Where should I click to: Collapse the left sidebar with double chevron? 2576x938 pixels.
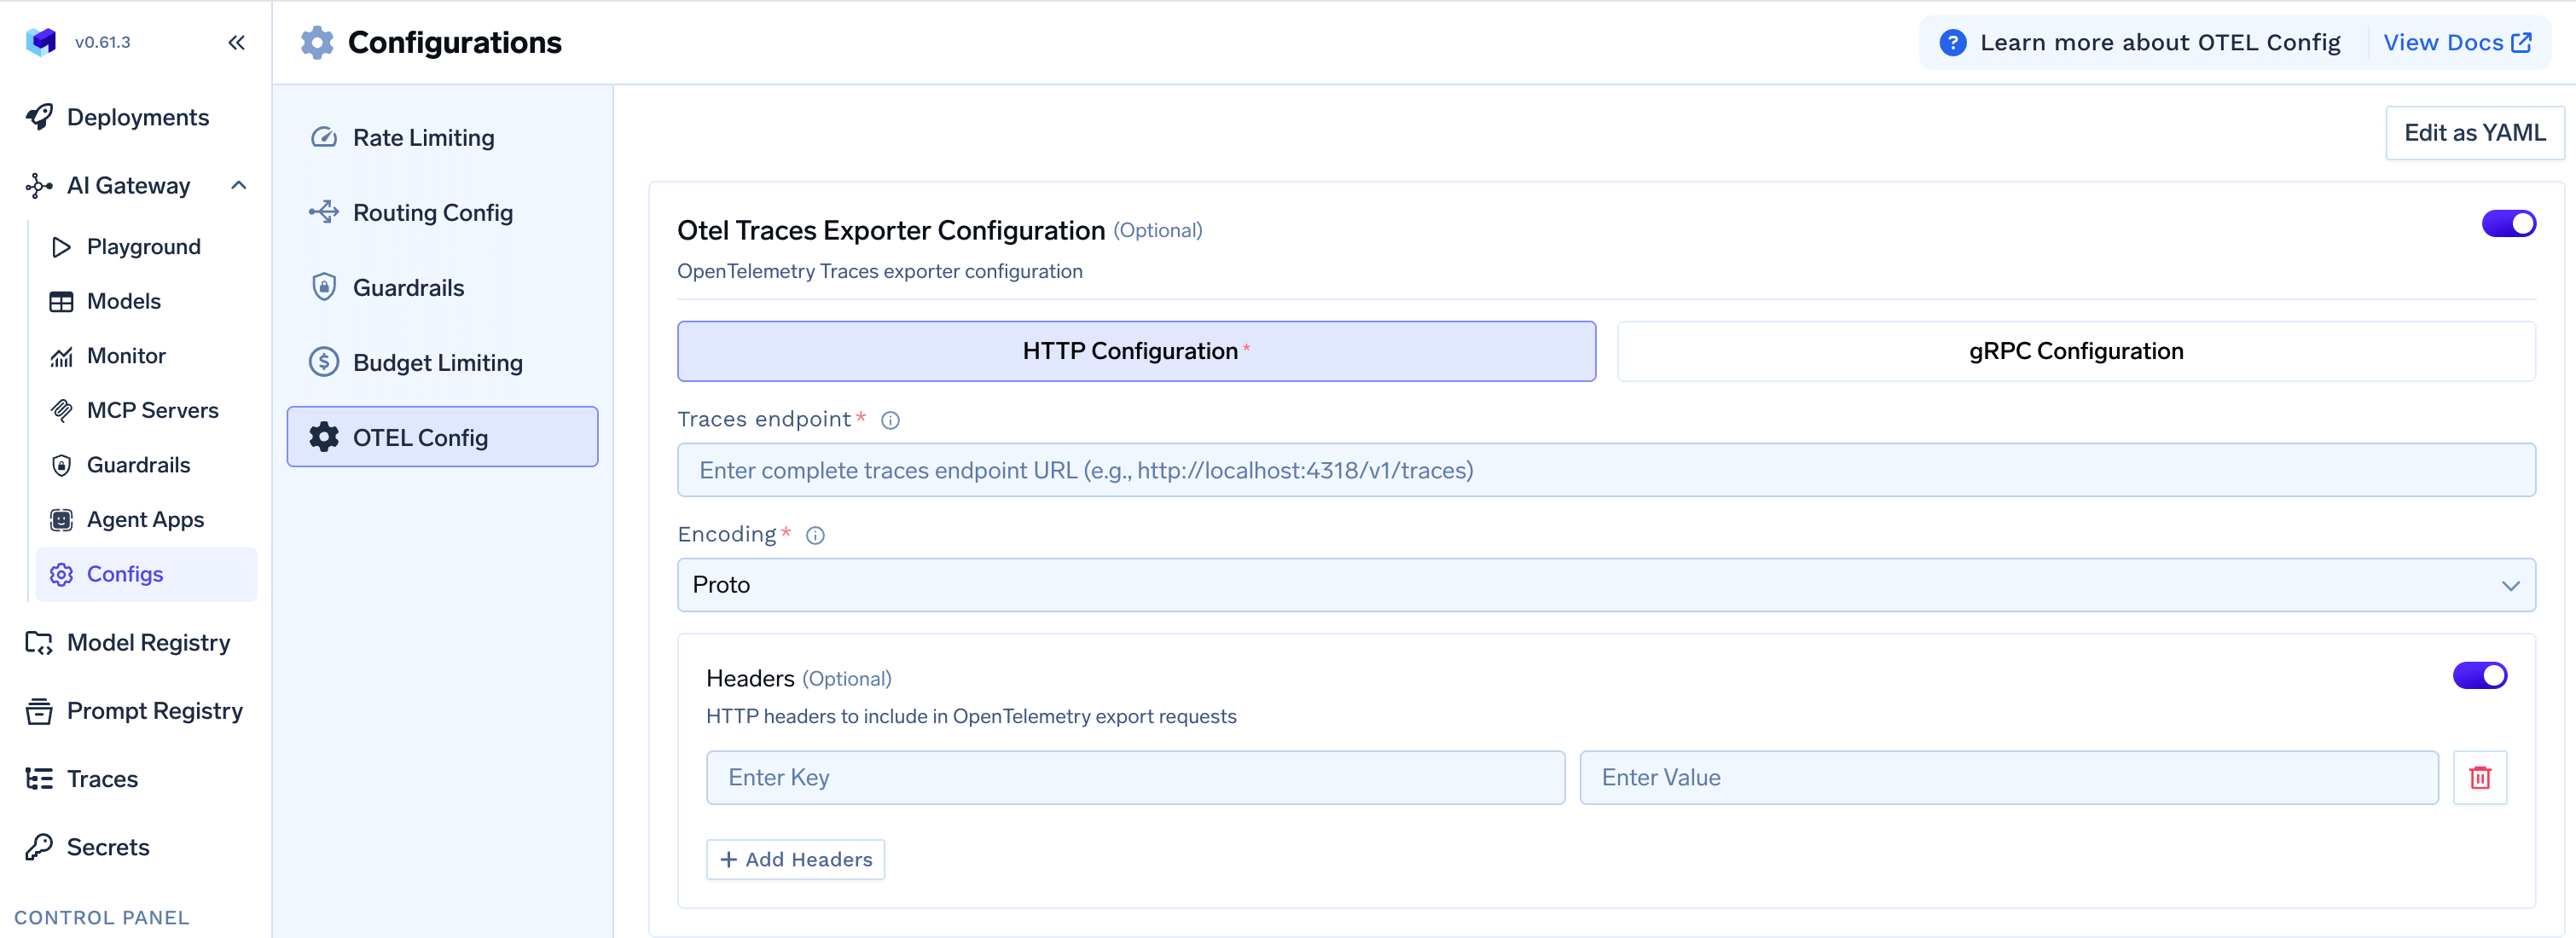point(237,42)
